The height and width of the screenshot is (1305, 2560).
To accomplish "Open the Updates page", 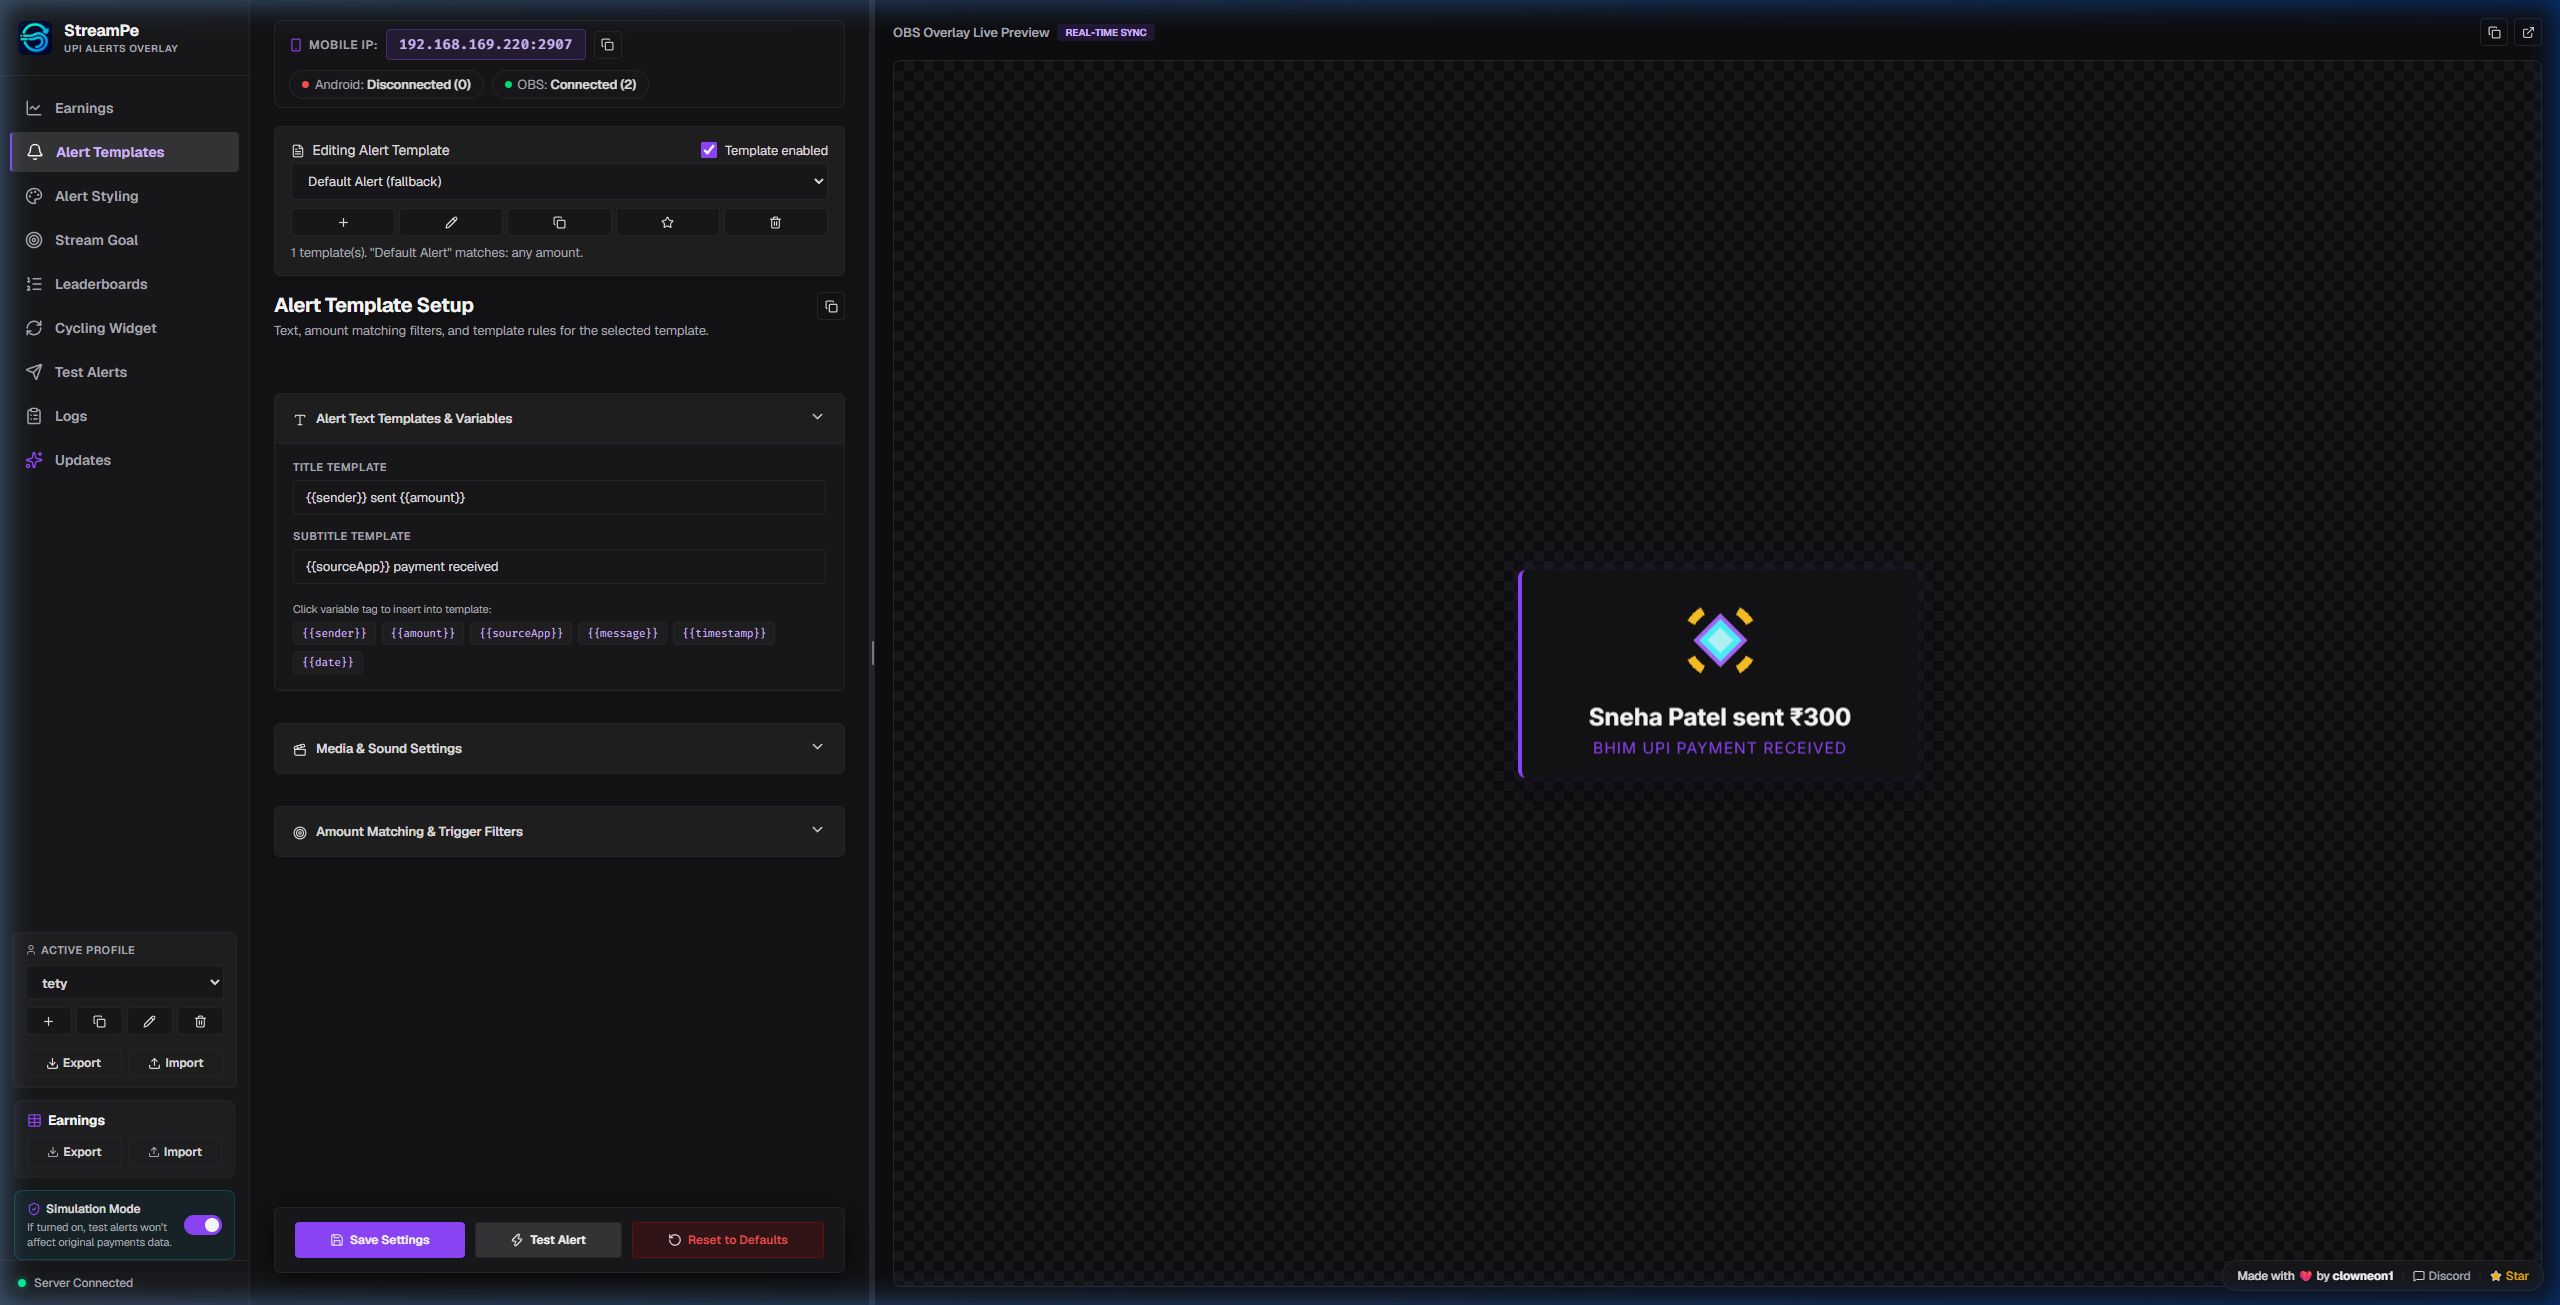I will 124,460.
